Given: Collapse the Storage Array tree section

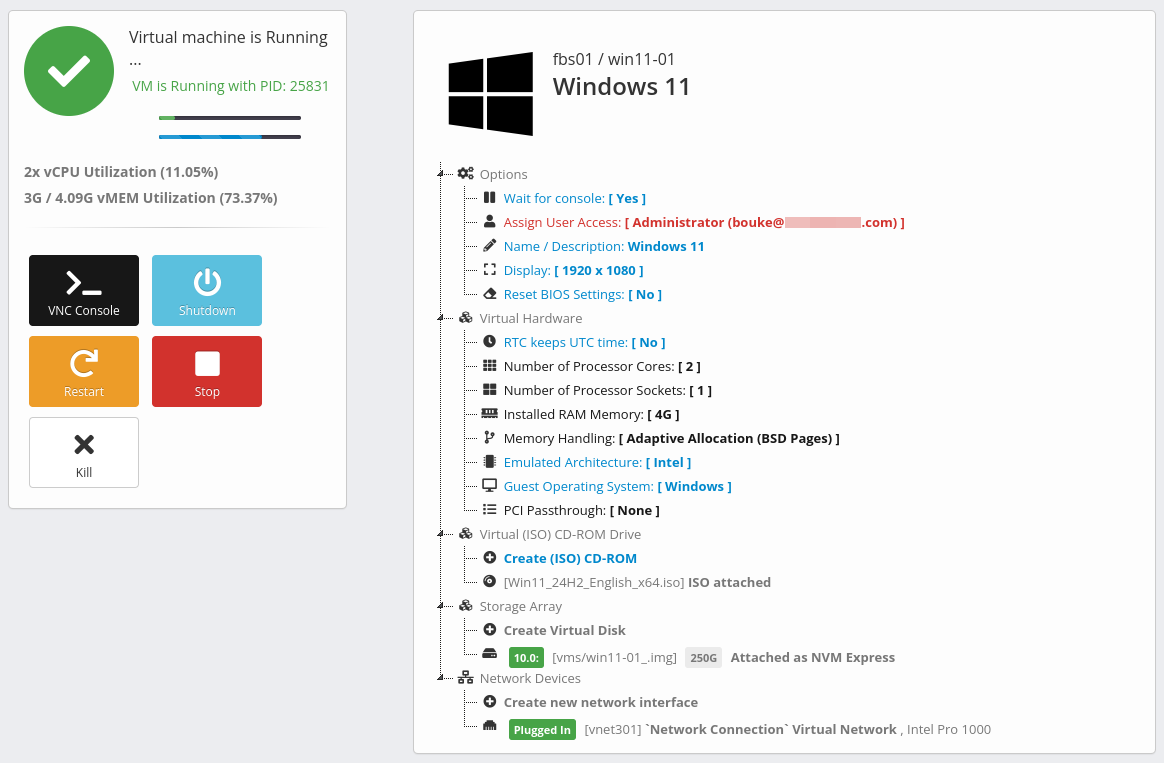Looking at the screenshot, I should tap(440, 606).
